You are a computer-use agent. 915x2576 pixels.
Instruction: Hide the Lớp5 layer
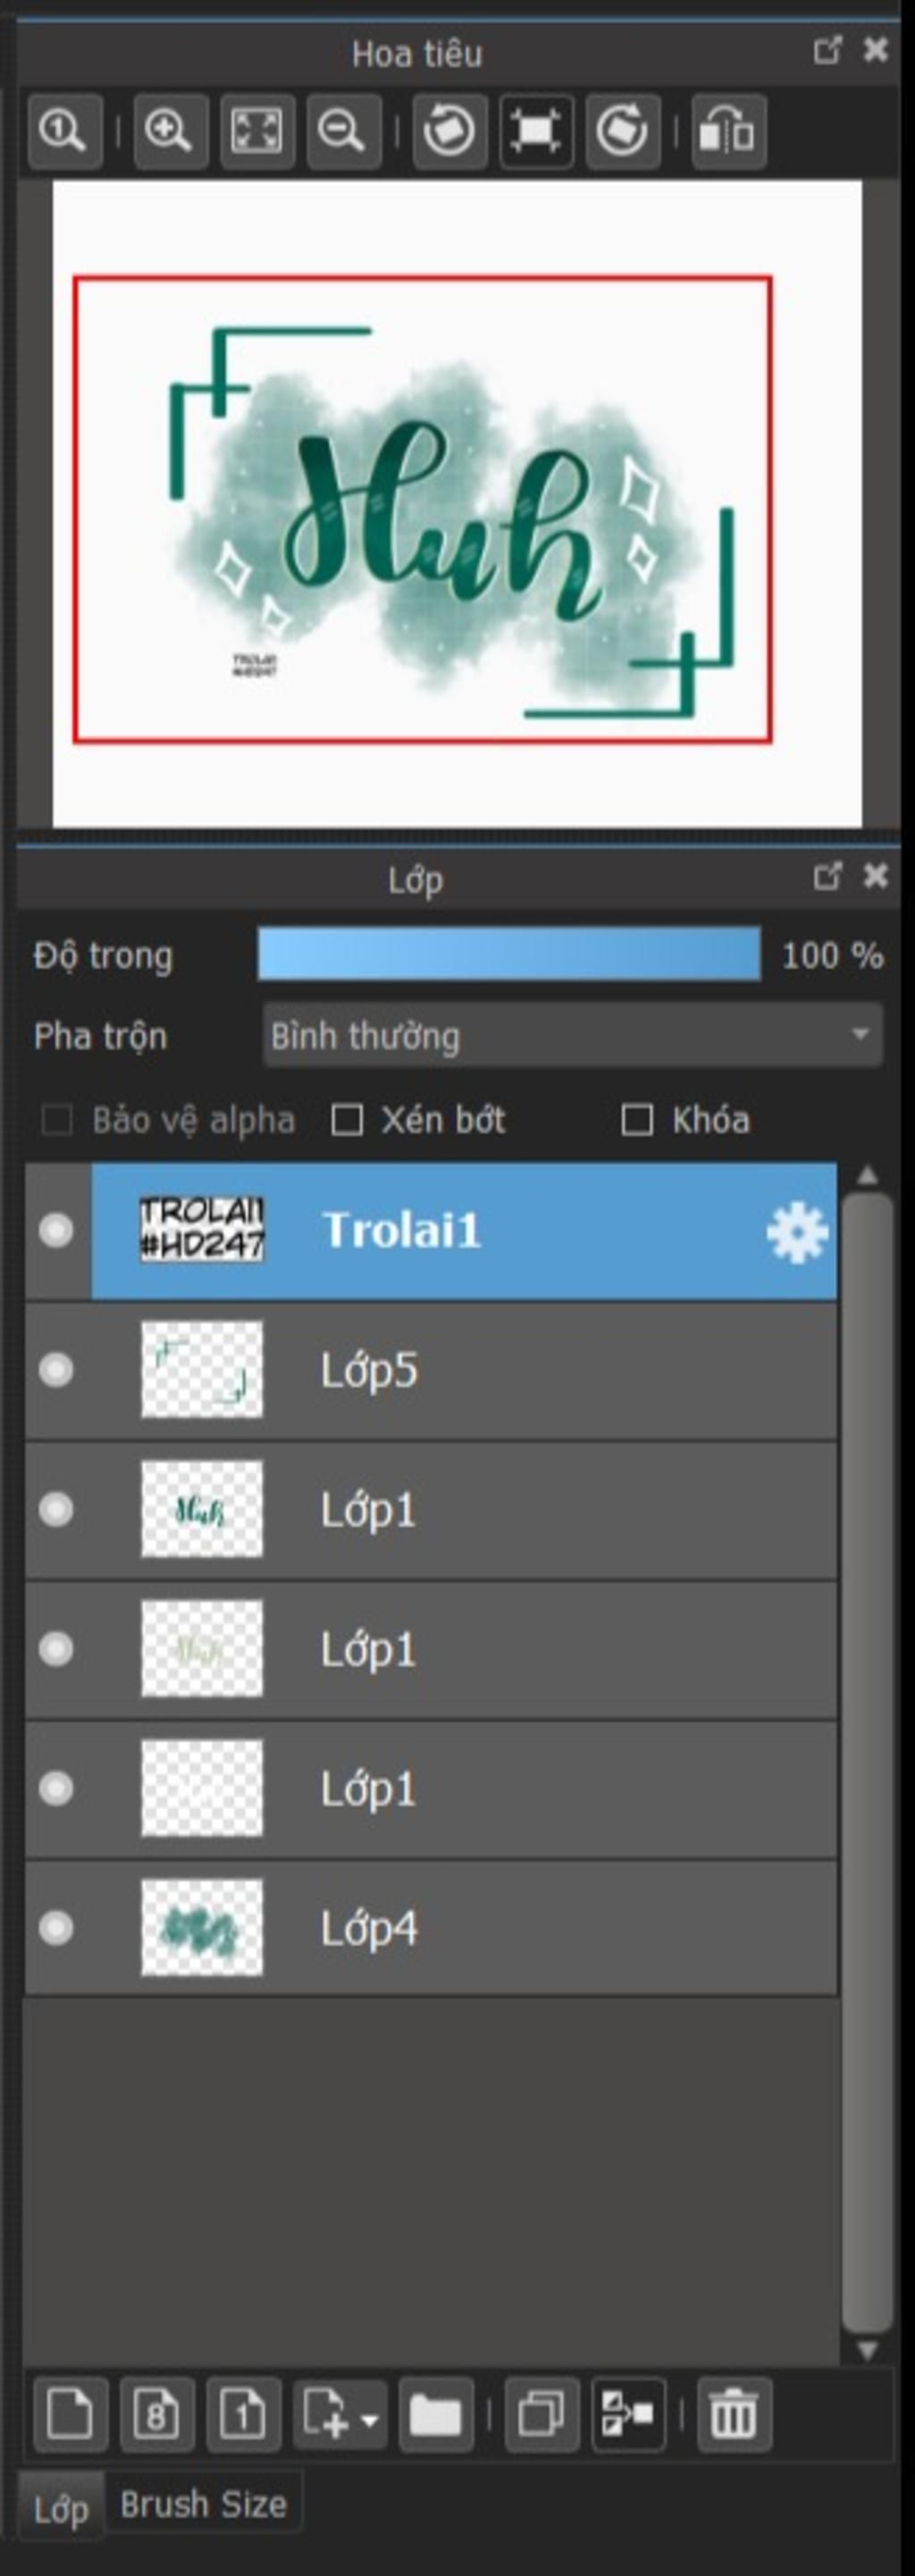pyautogui.click(x=56, y=1369)
